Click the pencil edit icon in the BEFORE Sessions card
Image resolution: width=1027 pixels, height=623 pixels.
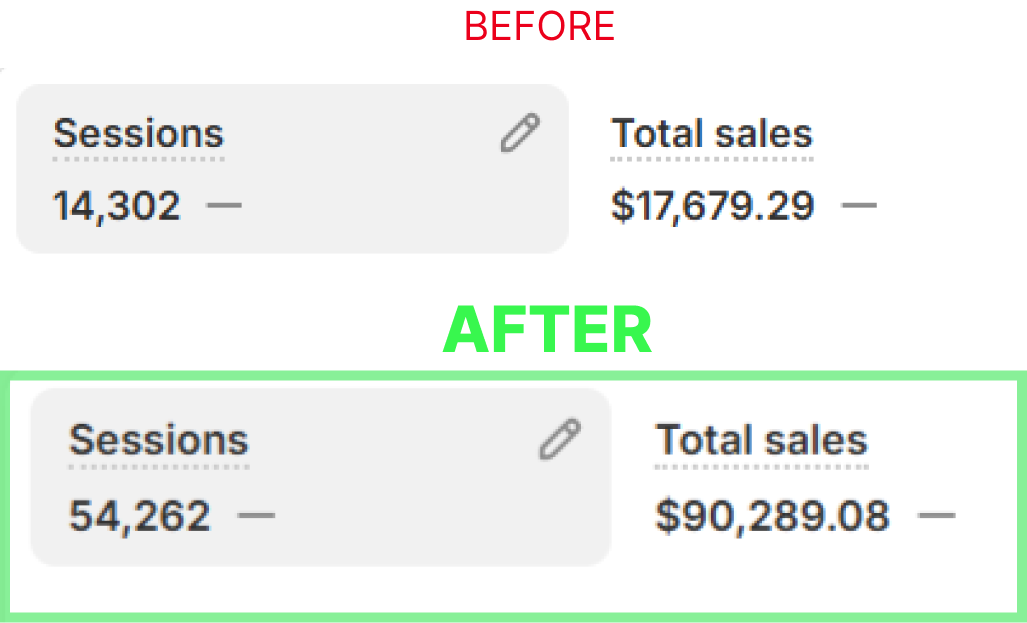click(x=521, y=133)
